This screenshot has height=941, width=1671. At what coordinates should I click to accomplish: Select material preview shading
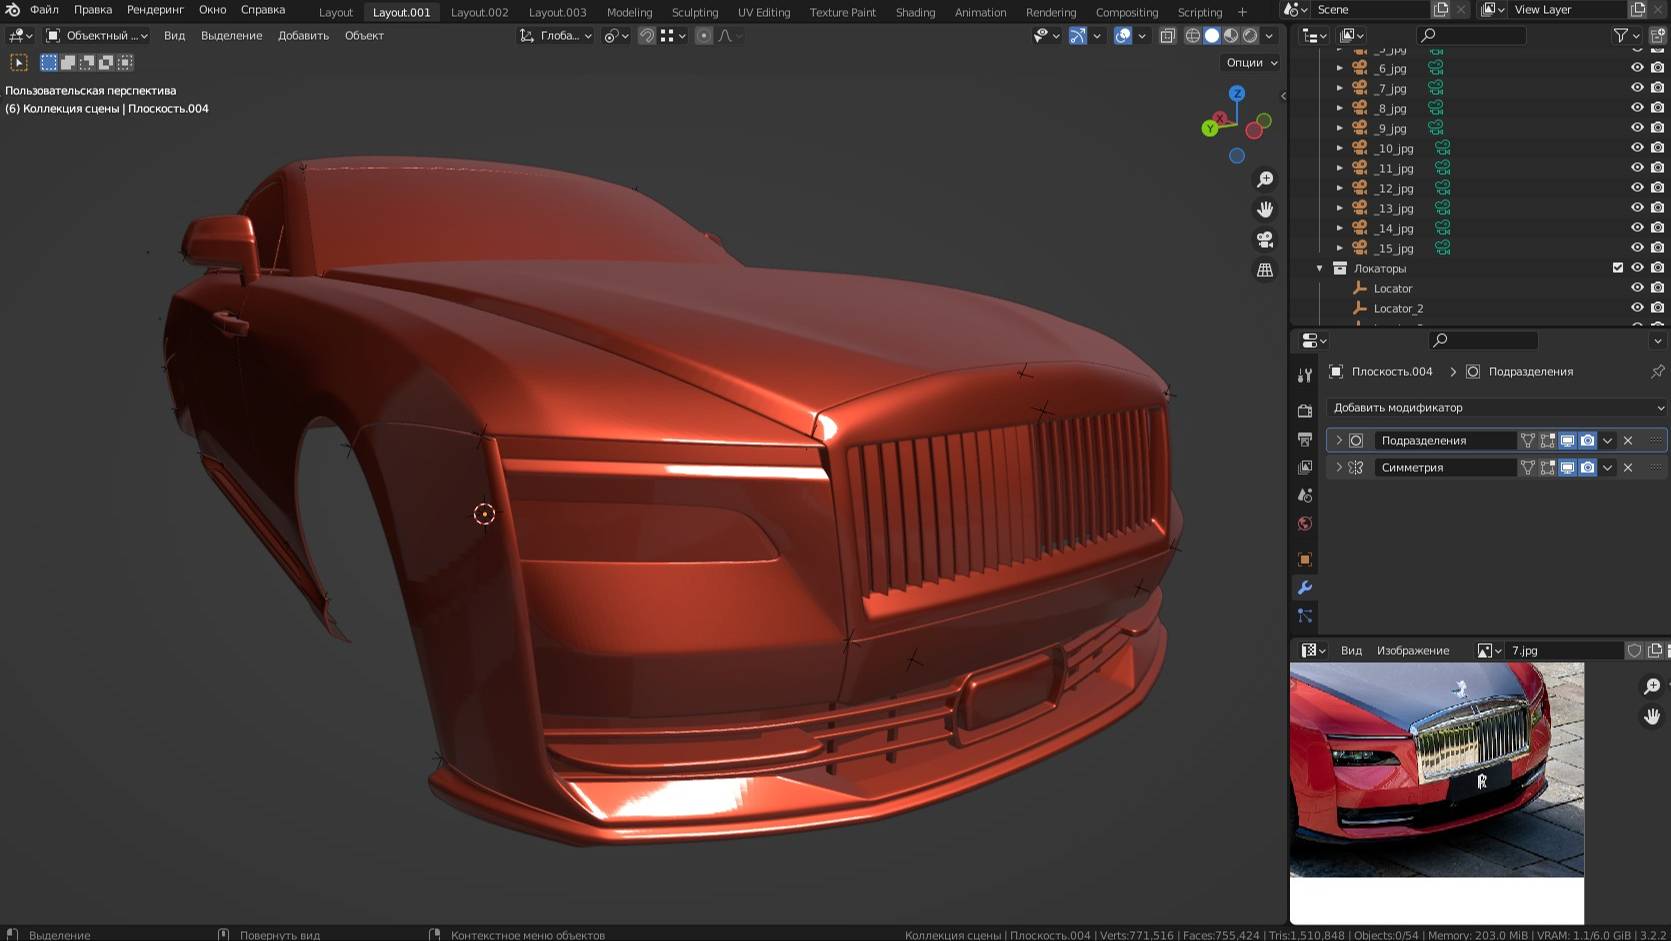pos(1231,35)
